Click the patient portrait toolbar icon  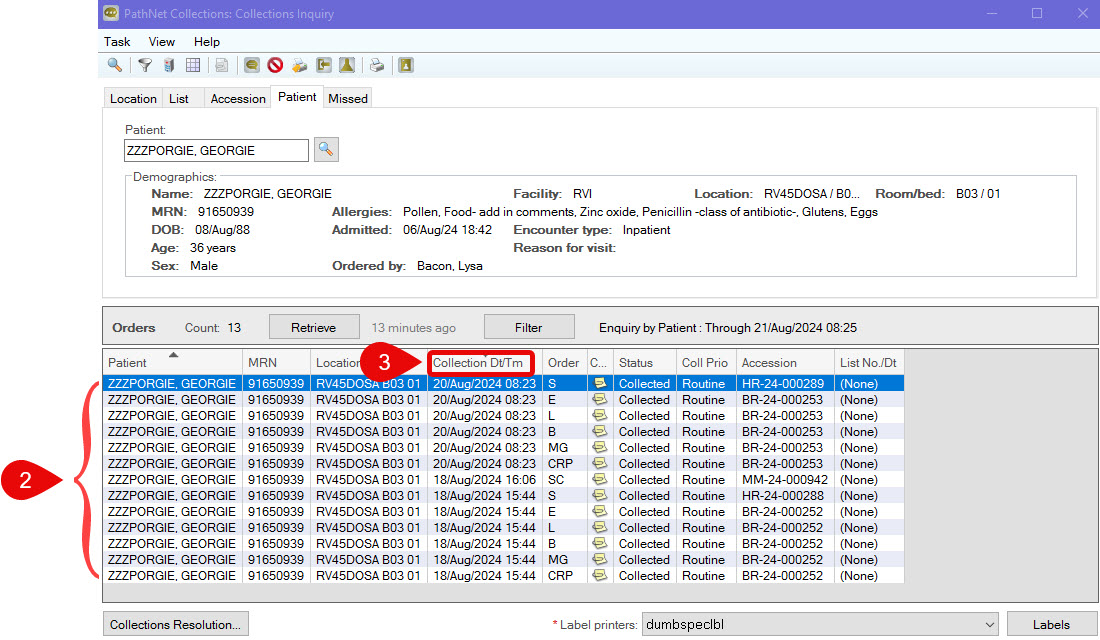[x=406, y=65]
